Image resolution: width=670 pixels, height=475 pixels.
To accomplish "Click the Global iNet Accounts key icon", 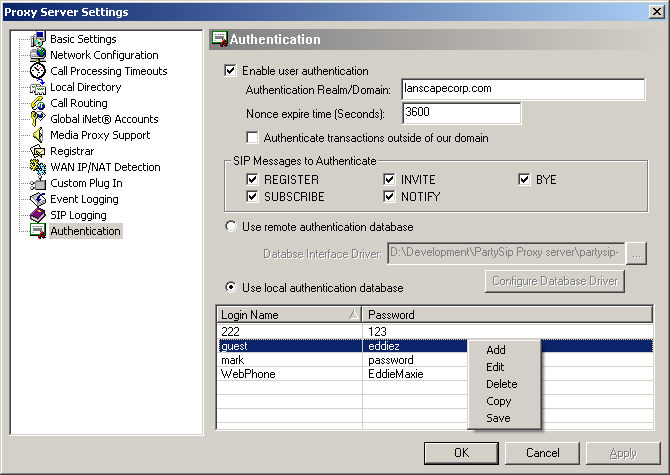I will (x=38, y=119).
